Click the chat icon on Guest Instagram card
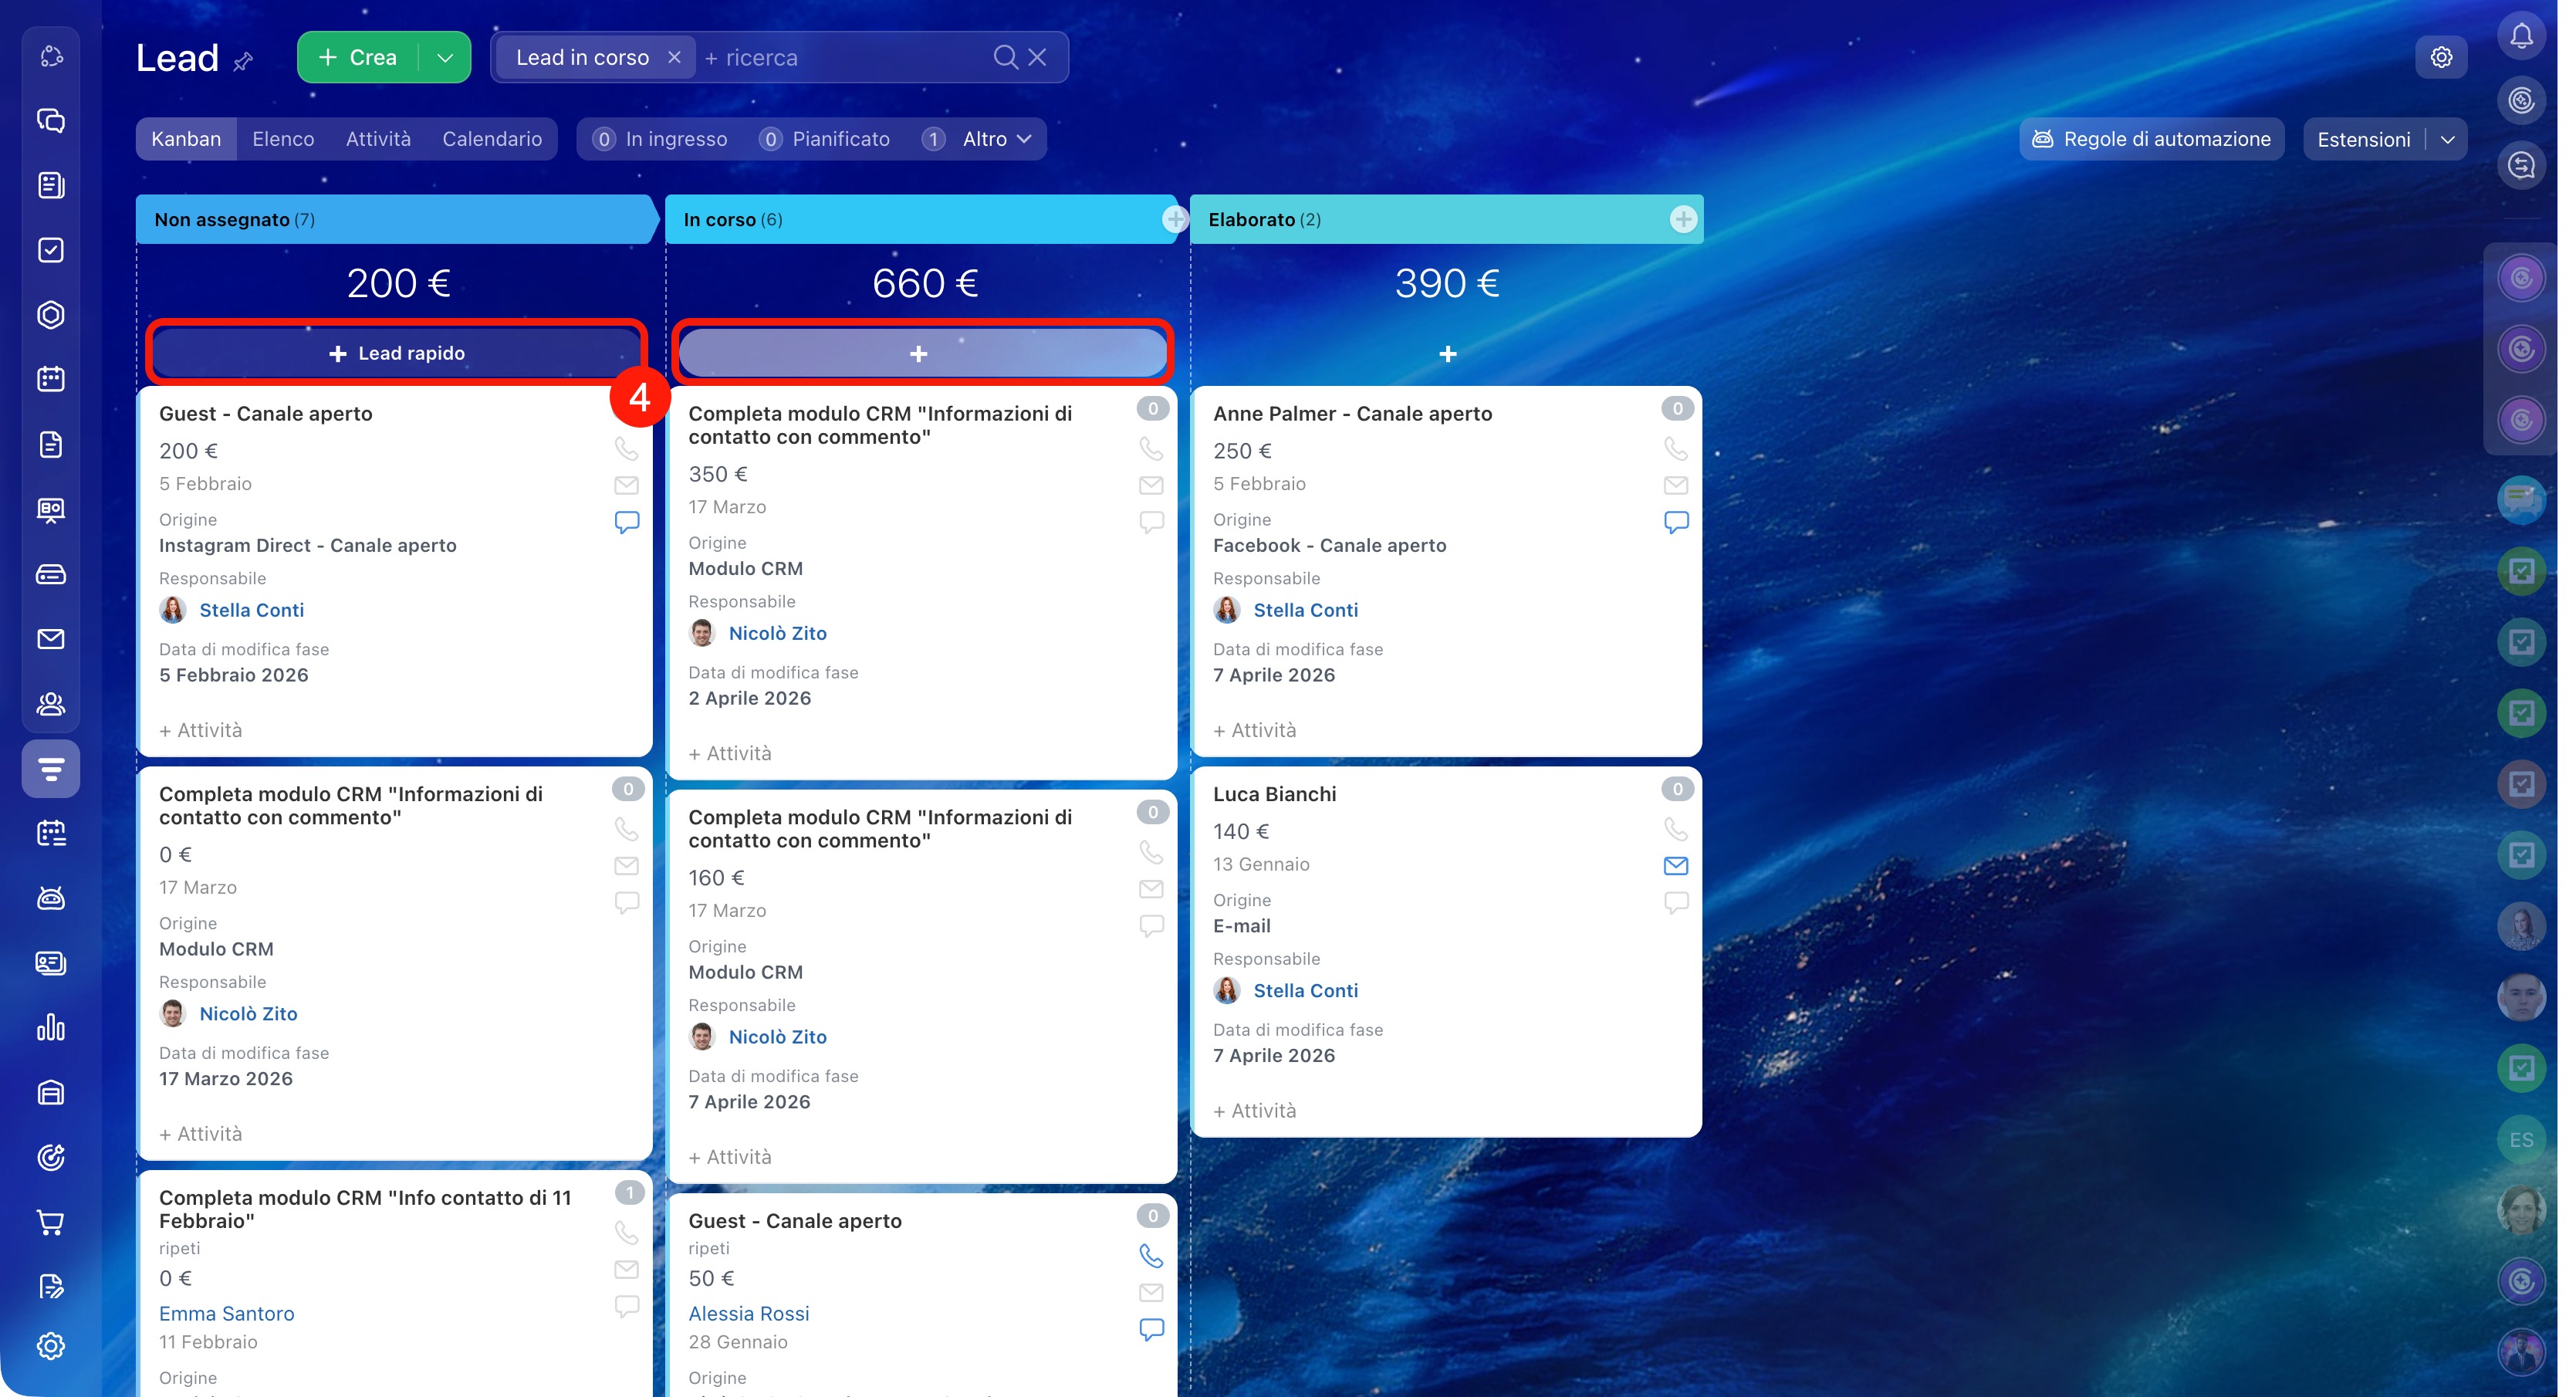Screen dimensions: 2576x1397 pos(627,522)
